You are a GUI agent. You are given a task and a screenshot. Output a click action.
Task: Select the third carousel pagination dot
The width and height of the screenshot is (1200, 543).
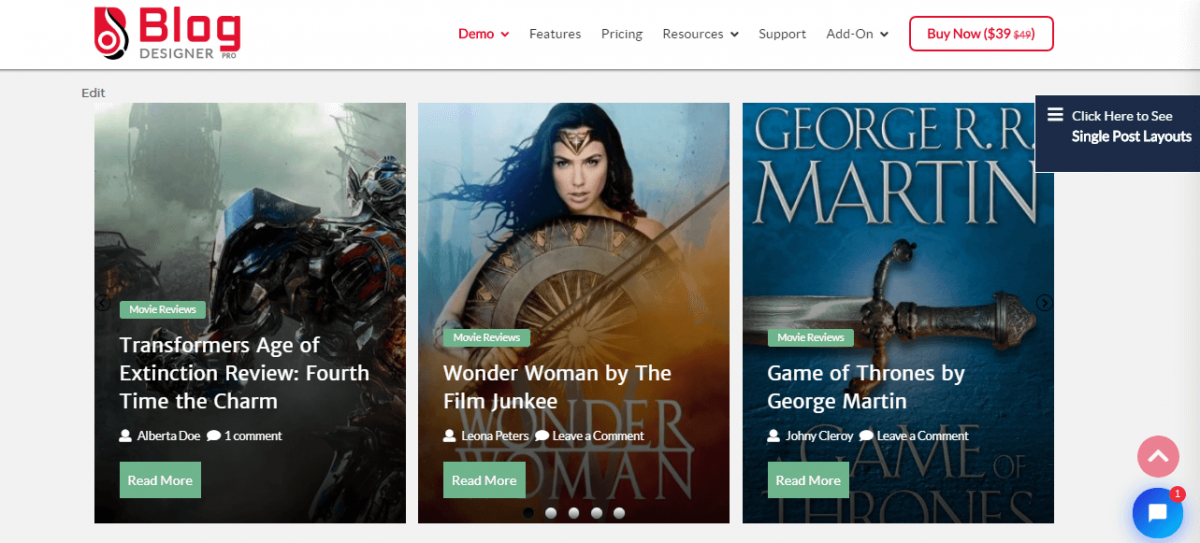[x=574, y=513]
